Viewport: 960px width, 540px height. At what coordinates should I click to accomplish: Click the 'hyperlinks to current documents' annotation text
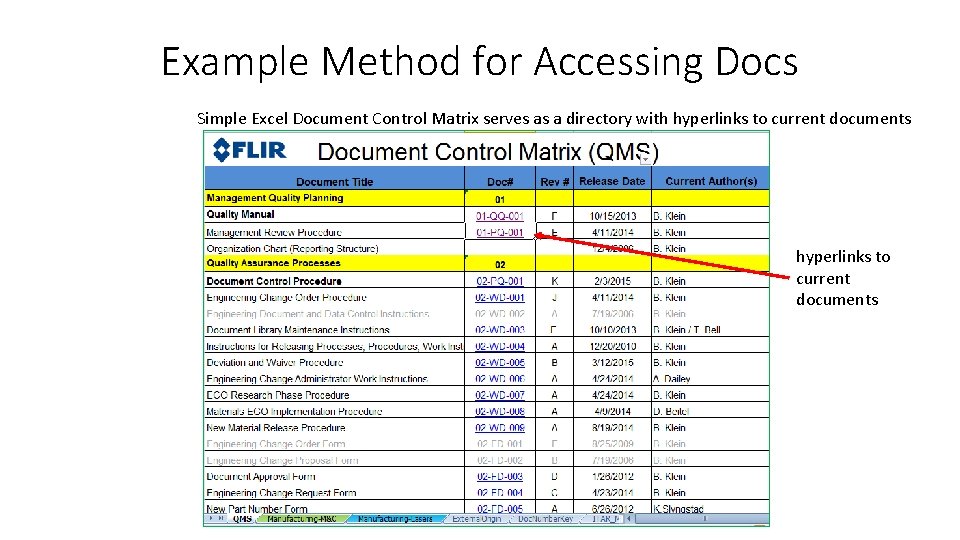(x=843, y=278)
